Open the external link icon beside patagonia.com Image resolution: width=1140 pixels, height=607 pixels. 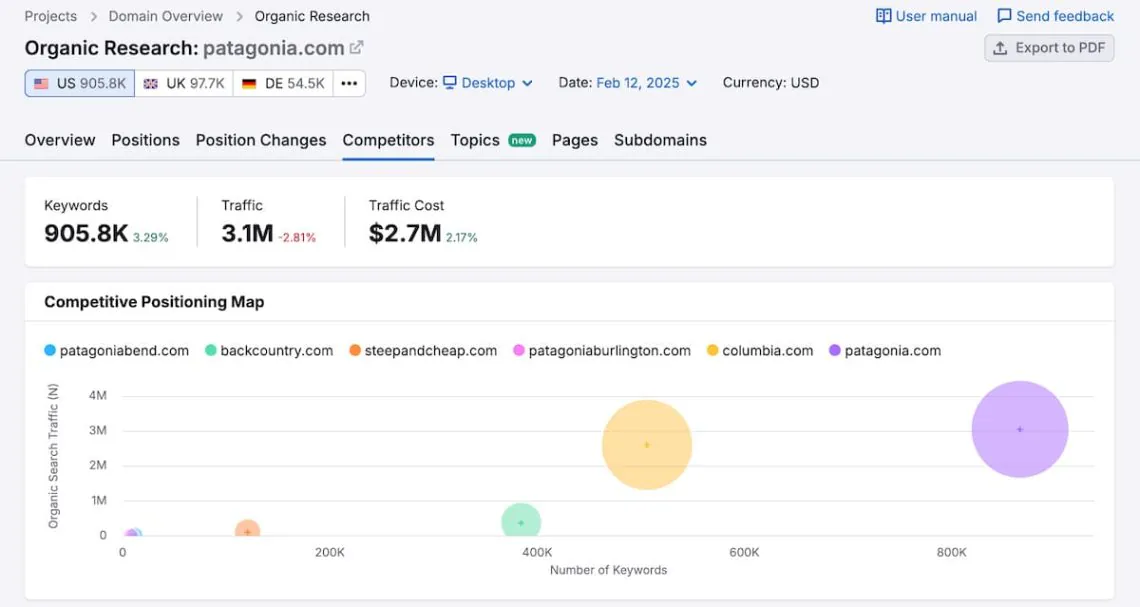tap(356, 48)
